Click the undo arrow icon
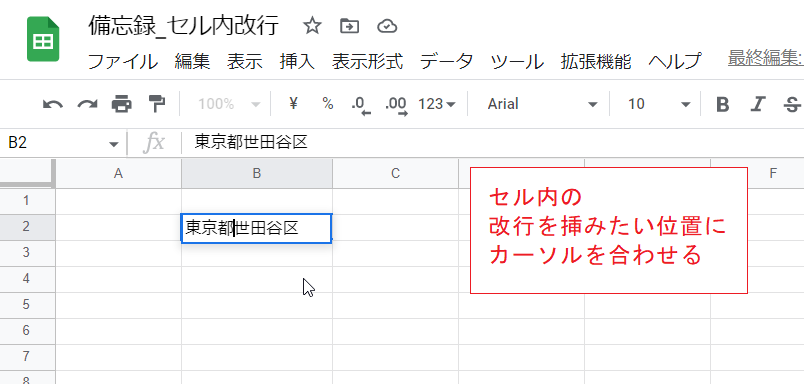Image resolution: width=804 pixels, height=384 pixels. click(x=53, y=105)
